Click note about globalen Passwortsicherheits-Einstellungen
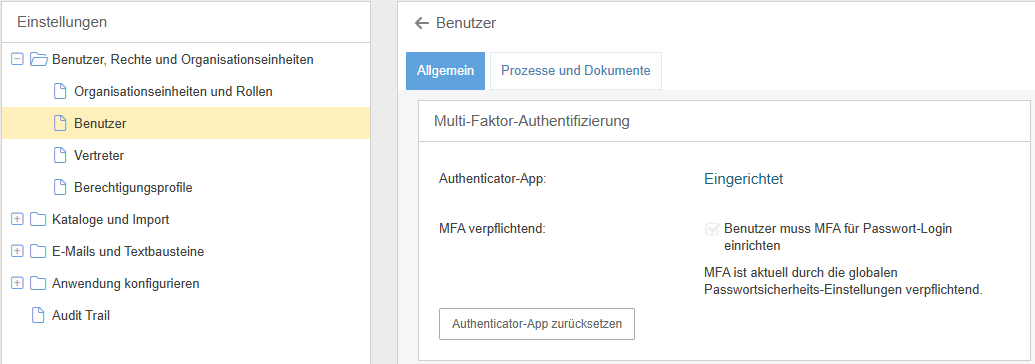The image size is (1035, 364). pos(844,281)
